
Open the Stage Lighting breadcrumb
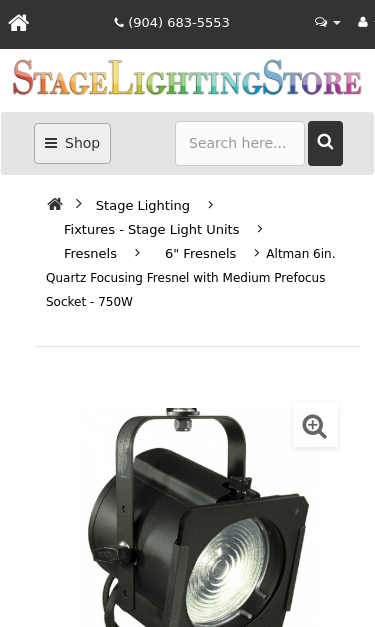[143, 206]
